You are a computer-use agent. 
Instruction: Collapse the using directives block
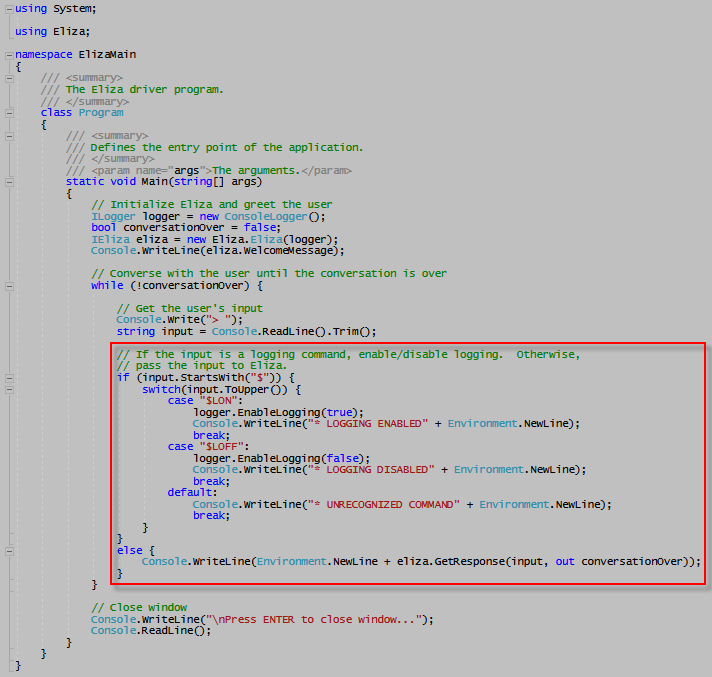click(9, 9)
